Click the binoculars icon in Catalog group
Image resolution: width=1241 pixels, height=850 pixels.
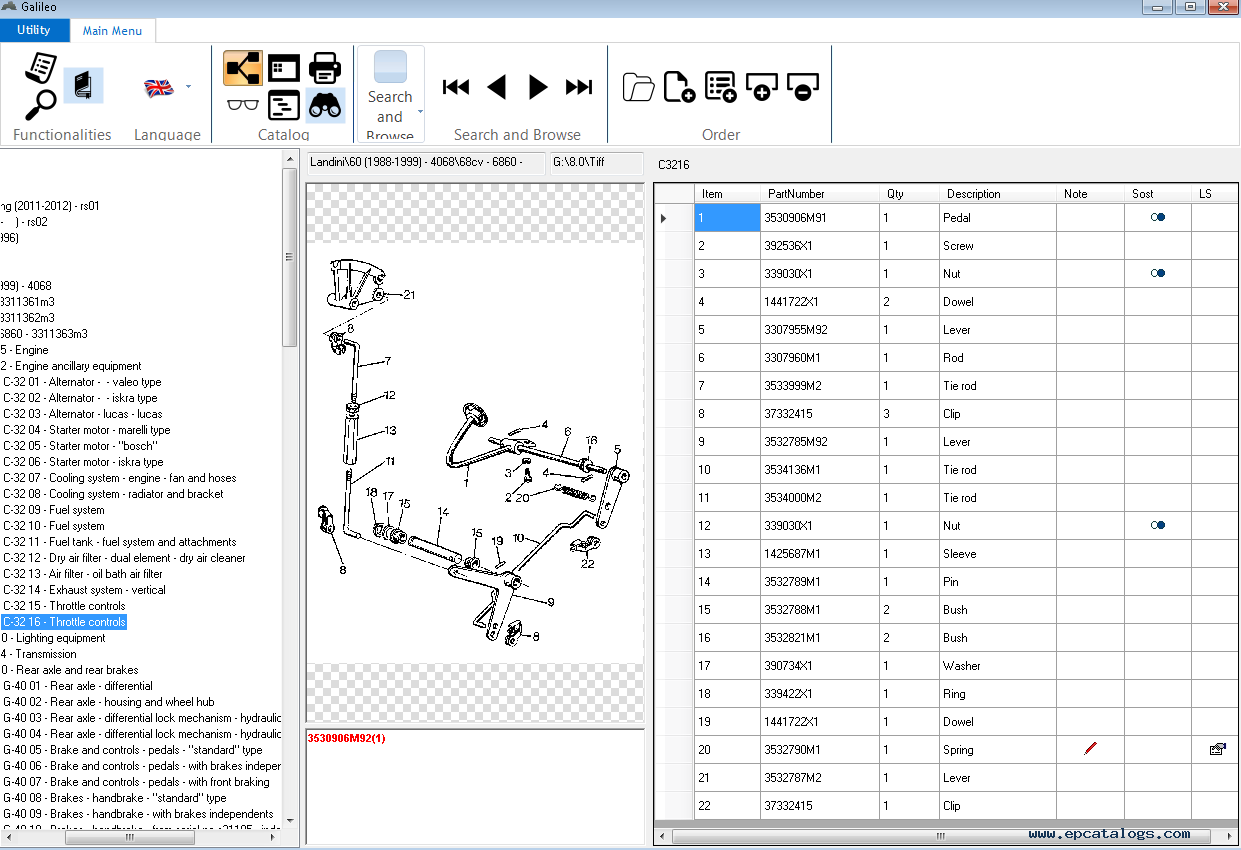point(326,104)
